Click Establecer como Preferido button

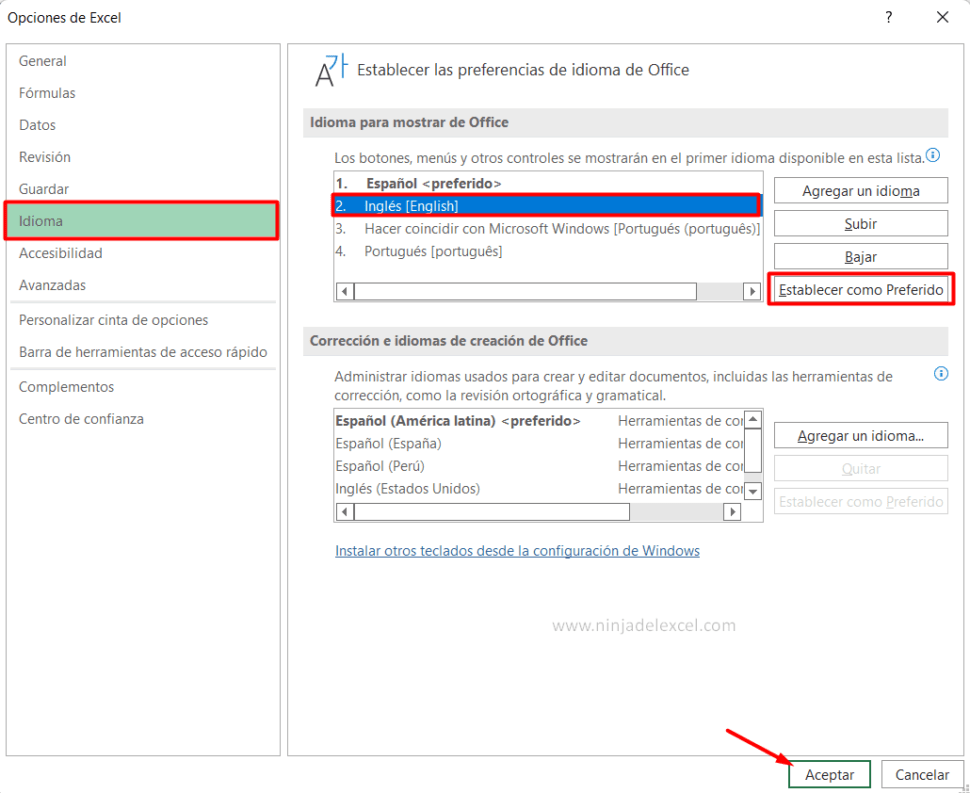point(861,289)
